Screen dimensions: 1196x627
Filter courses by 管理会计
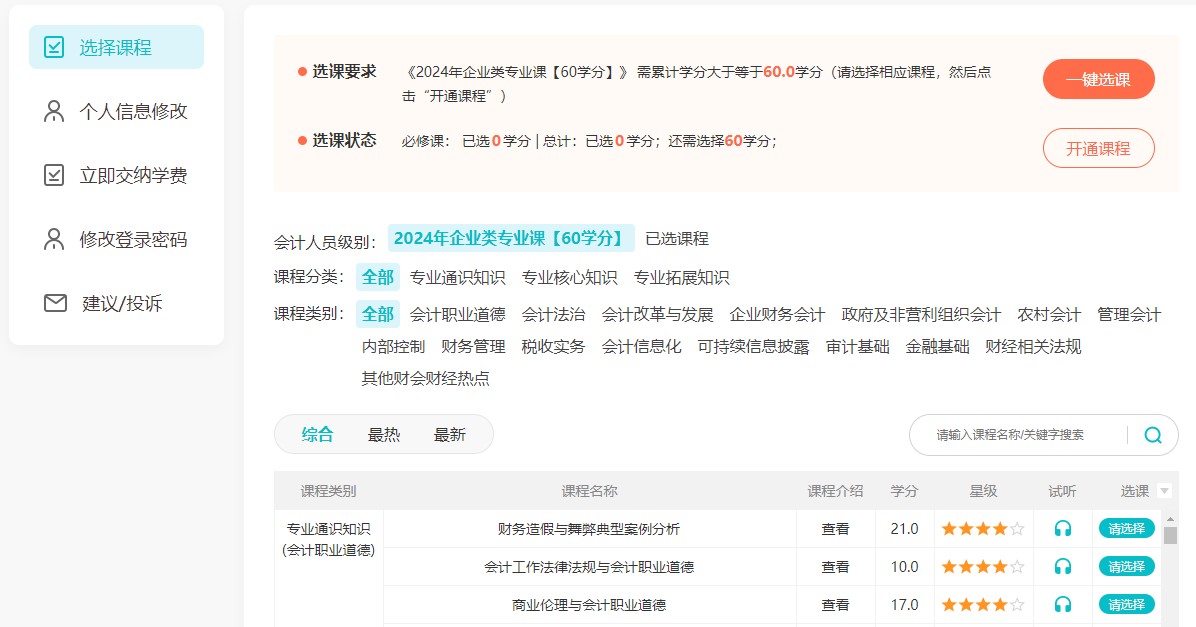pos(1129,314)
